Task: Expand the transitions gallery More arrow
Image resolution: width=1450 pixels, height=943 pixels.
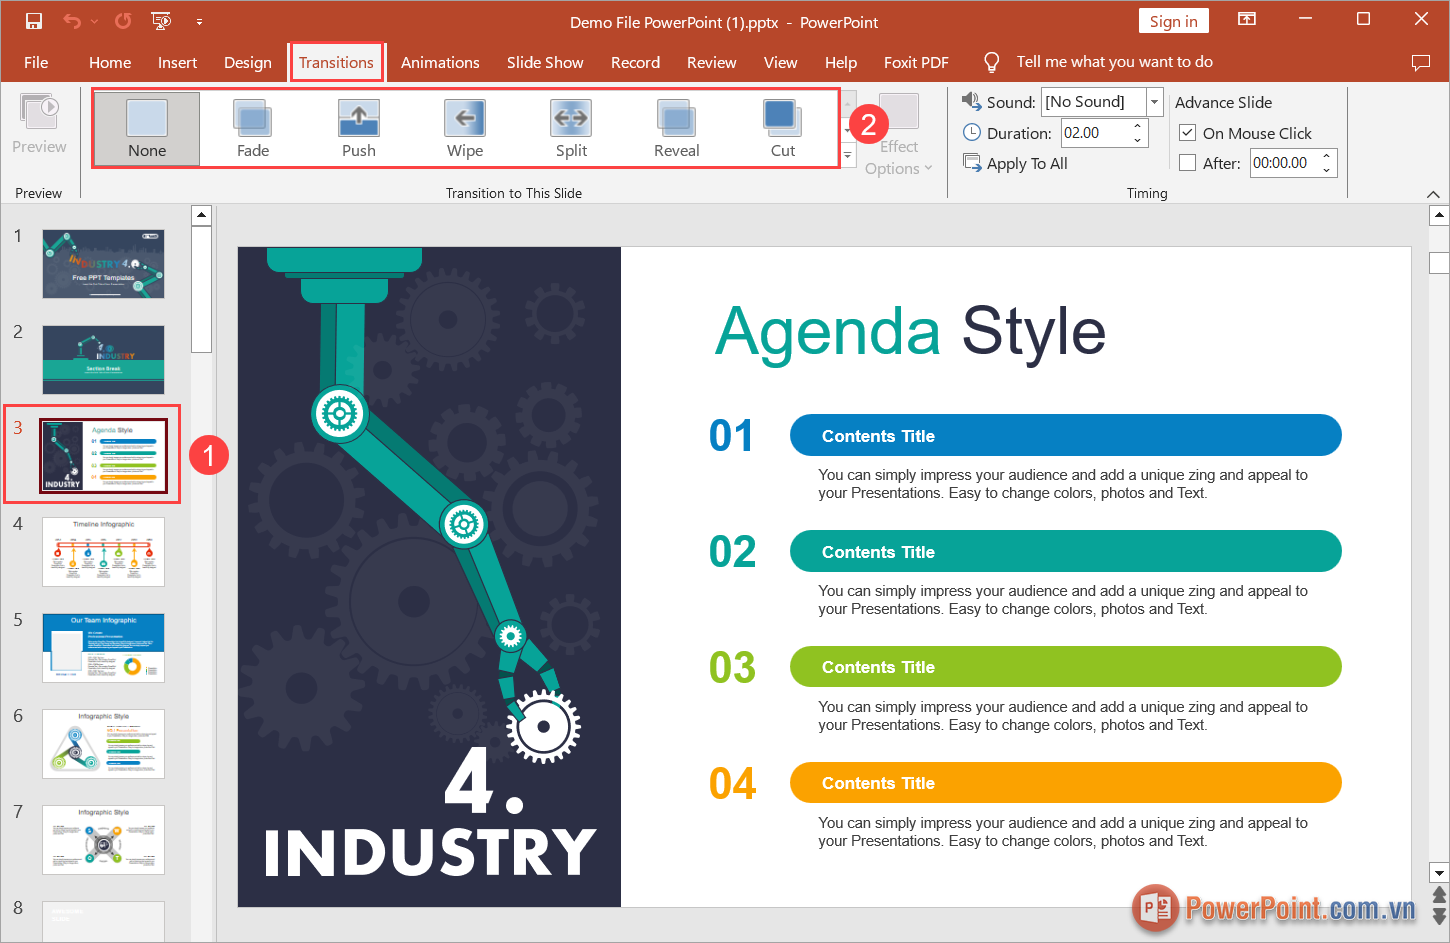Action: pos(848,156)
